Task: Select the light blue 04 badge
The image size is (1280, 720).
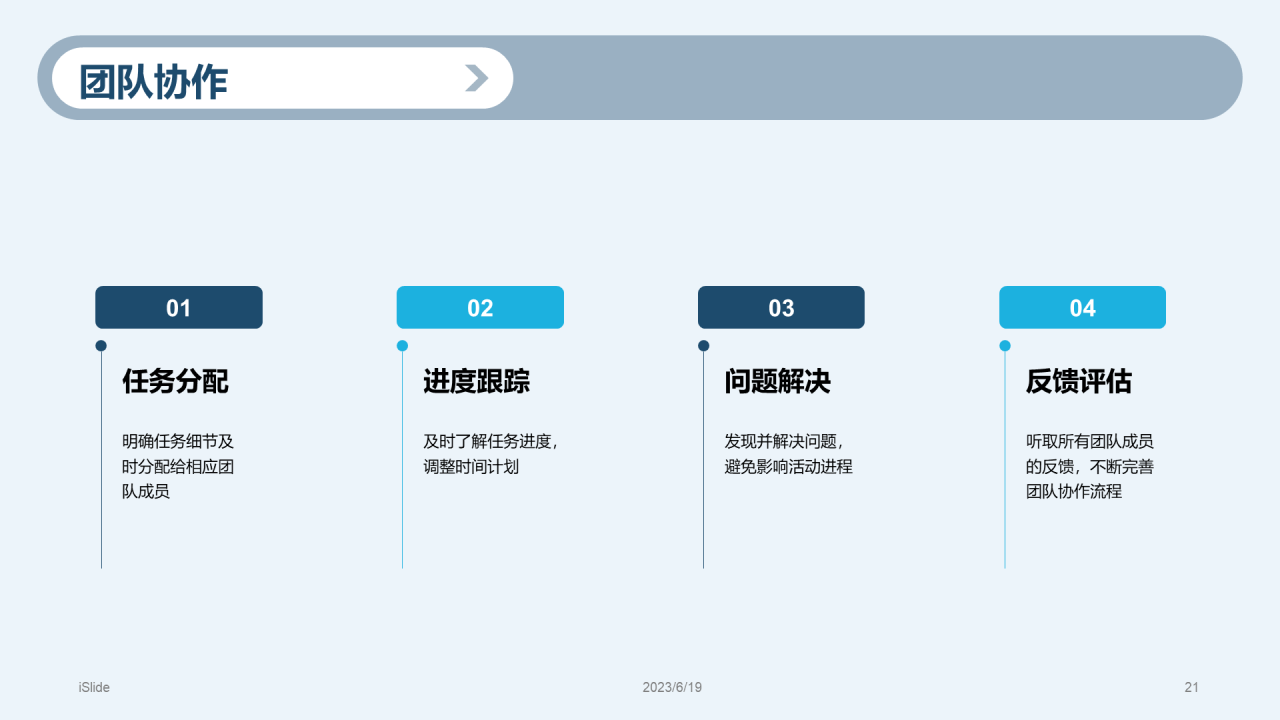Action: [1082, 308]
